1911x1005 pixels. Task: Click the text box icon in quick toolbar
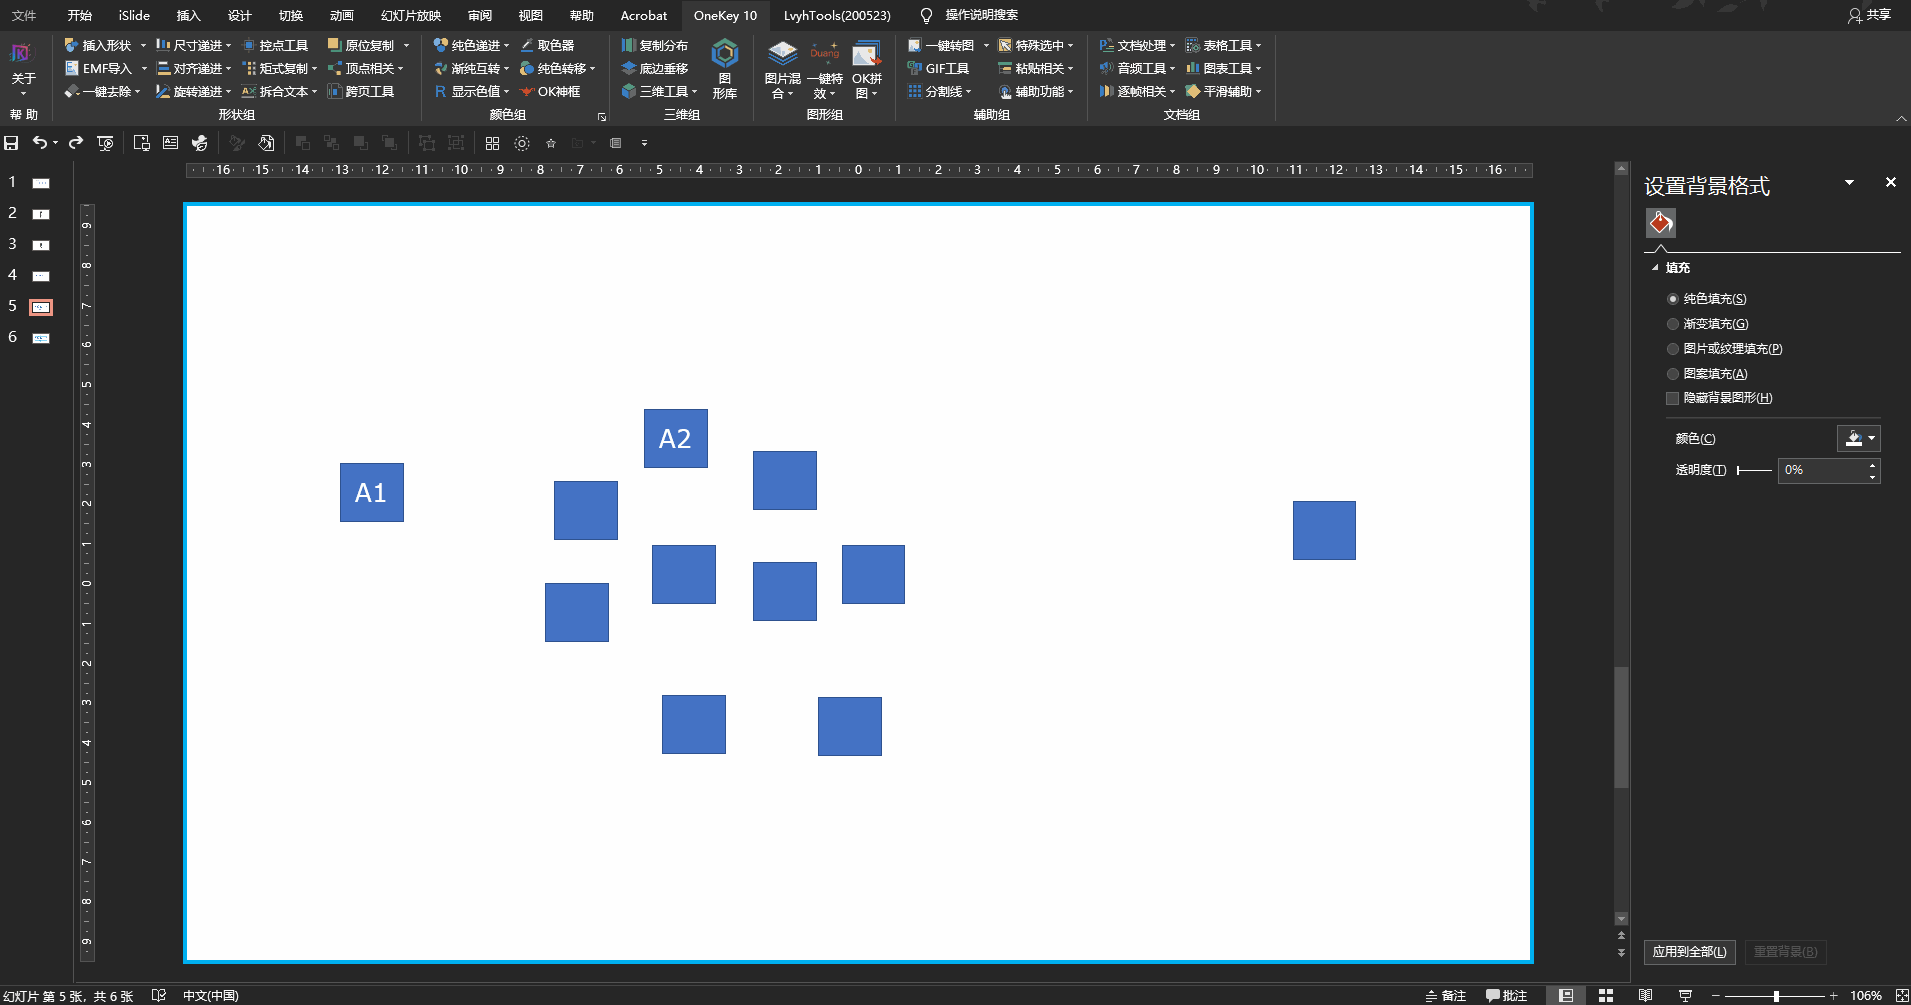coord(171,143)
